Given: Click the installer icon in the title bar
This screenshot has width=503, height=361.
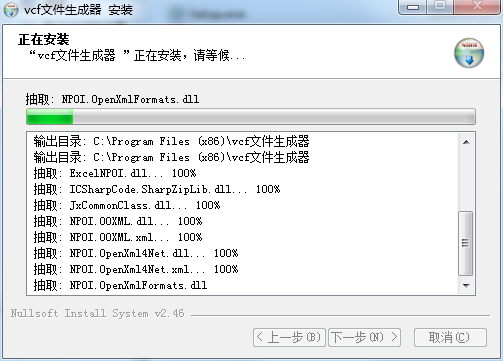Looking at the screenshot, I should point(11,10).
